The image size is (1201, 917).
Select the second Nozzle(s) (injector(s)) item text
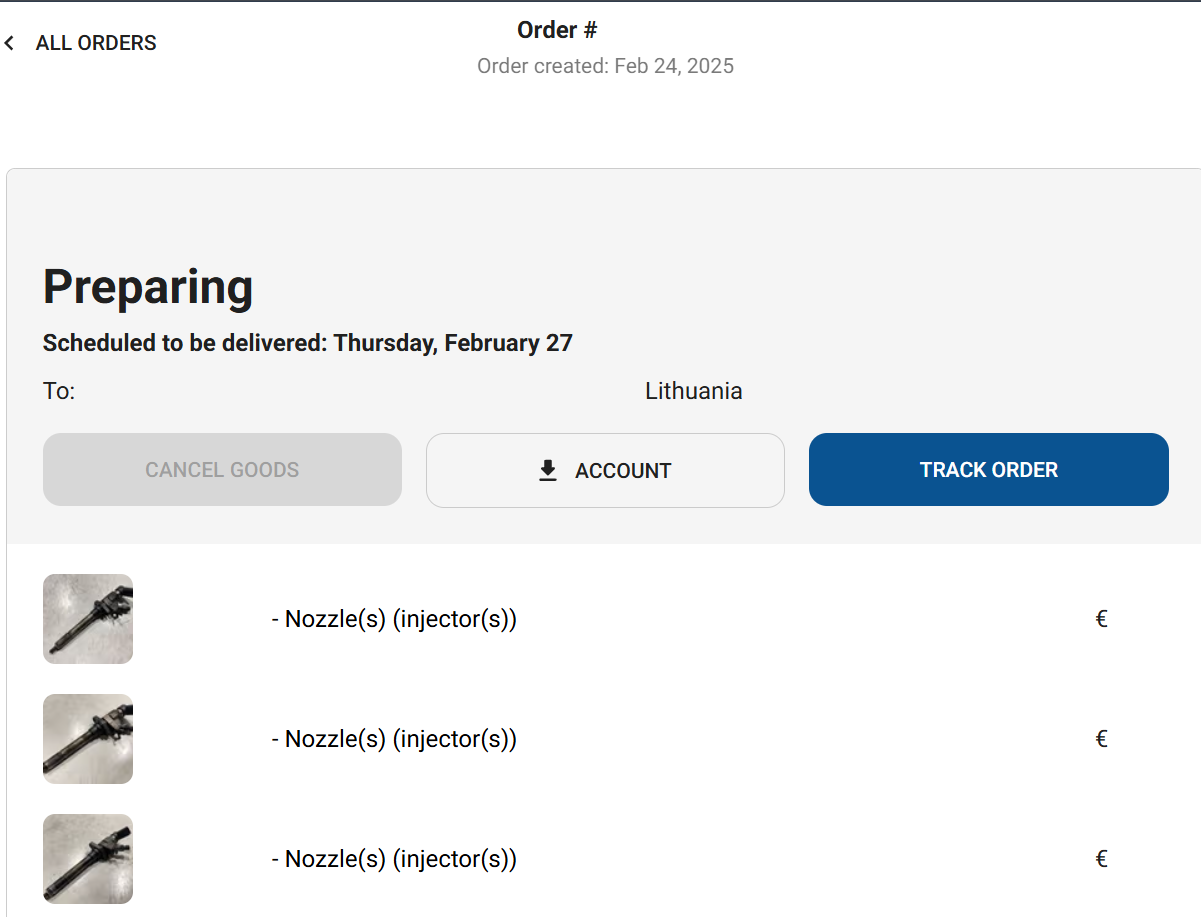click(x=394, y=739)
